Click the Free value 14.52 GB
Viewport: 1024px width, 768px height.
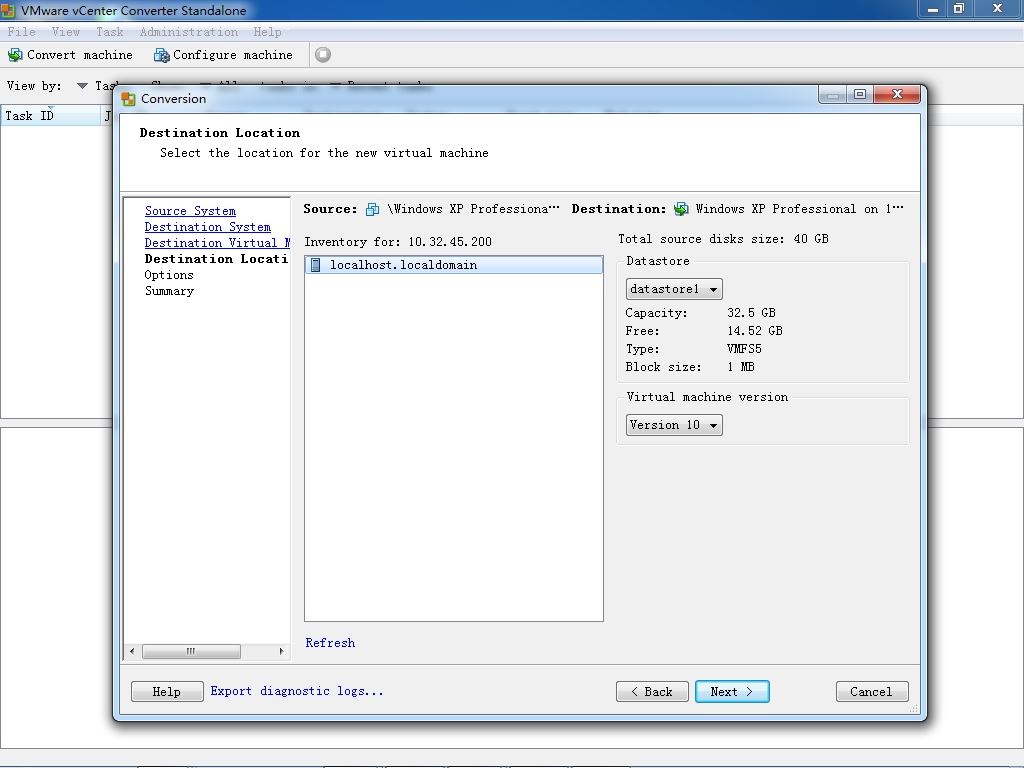point(754,330)
